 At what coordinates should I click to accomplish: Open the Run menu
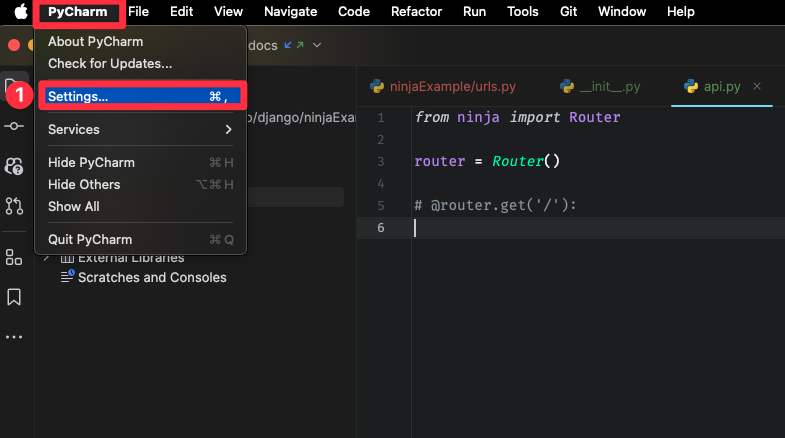coord(475,12)
